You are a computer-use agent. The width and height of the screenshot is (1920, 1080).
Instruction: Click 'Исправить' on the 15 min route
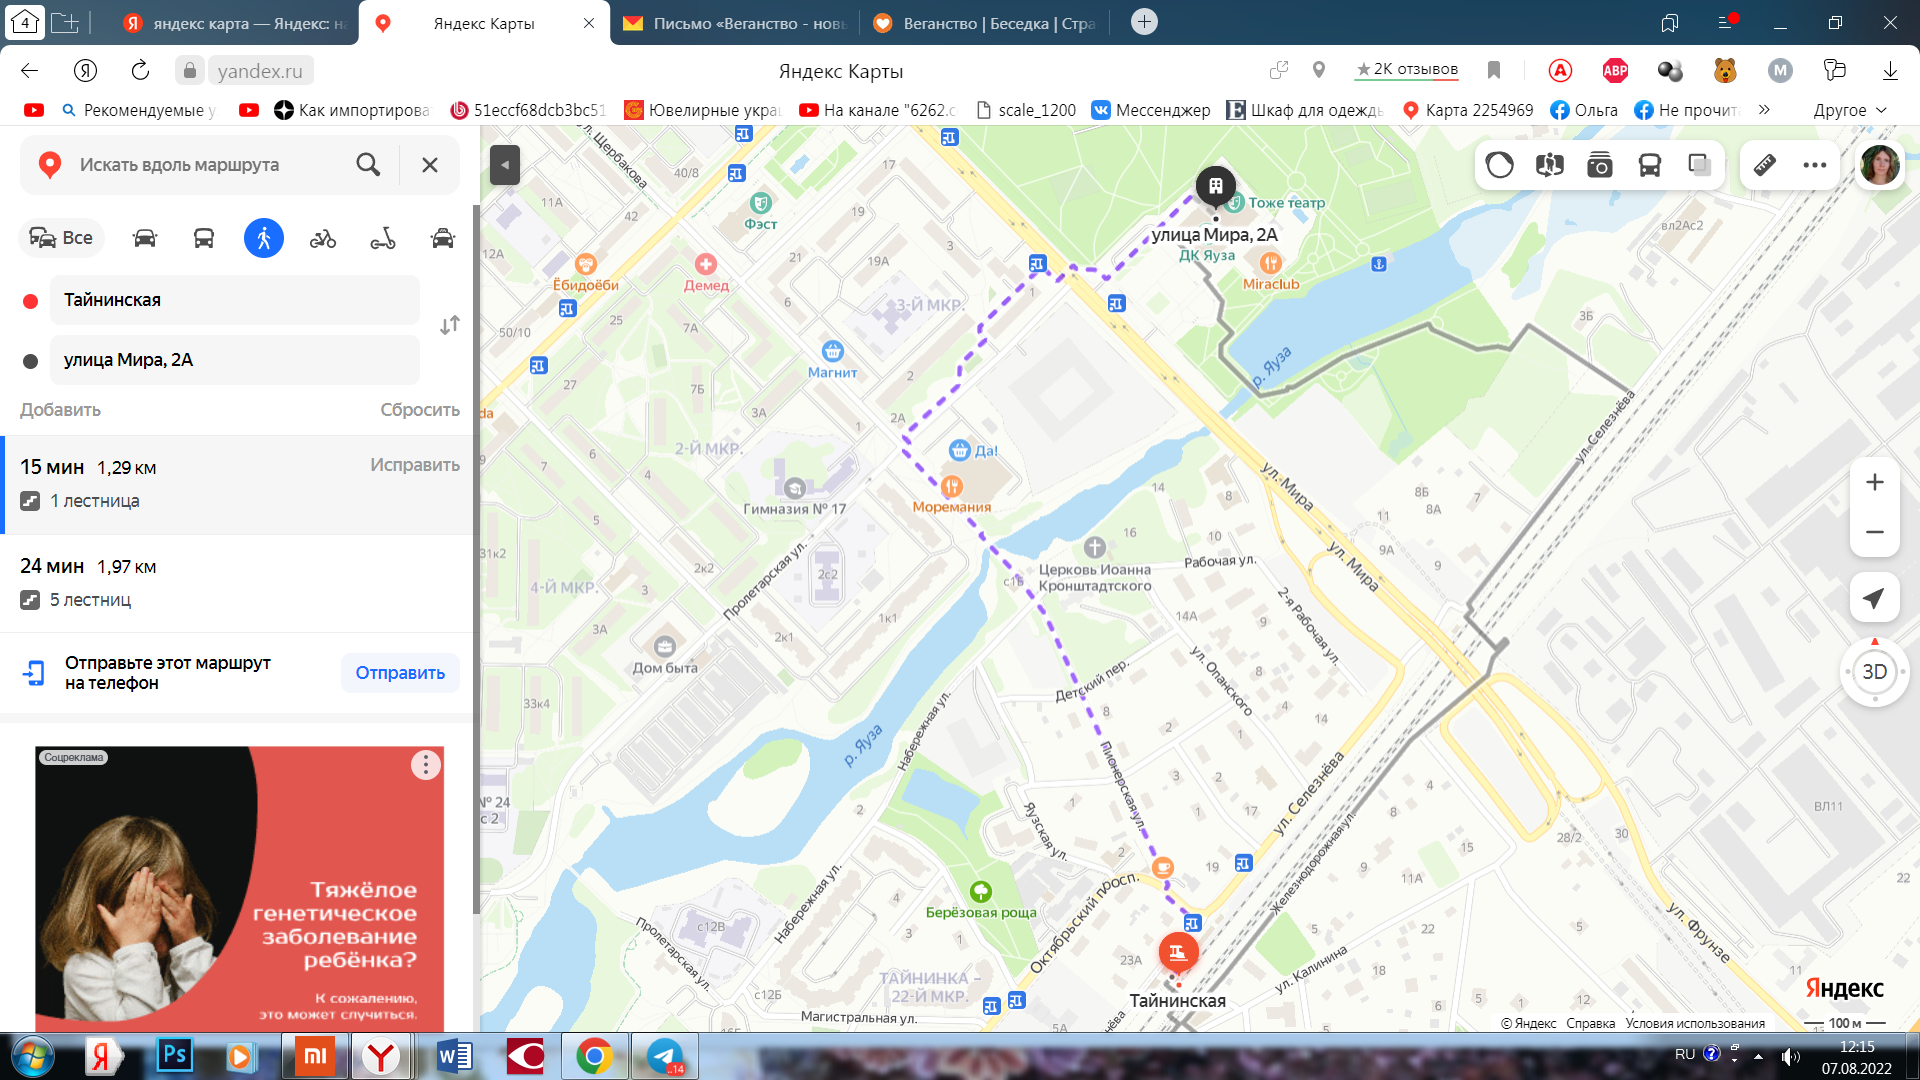pyautogui.click(x=415, y=465)
